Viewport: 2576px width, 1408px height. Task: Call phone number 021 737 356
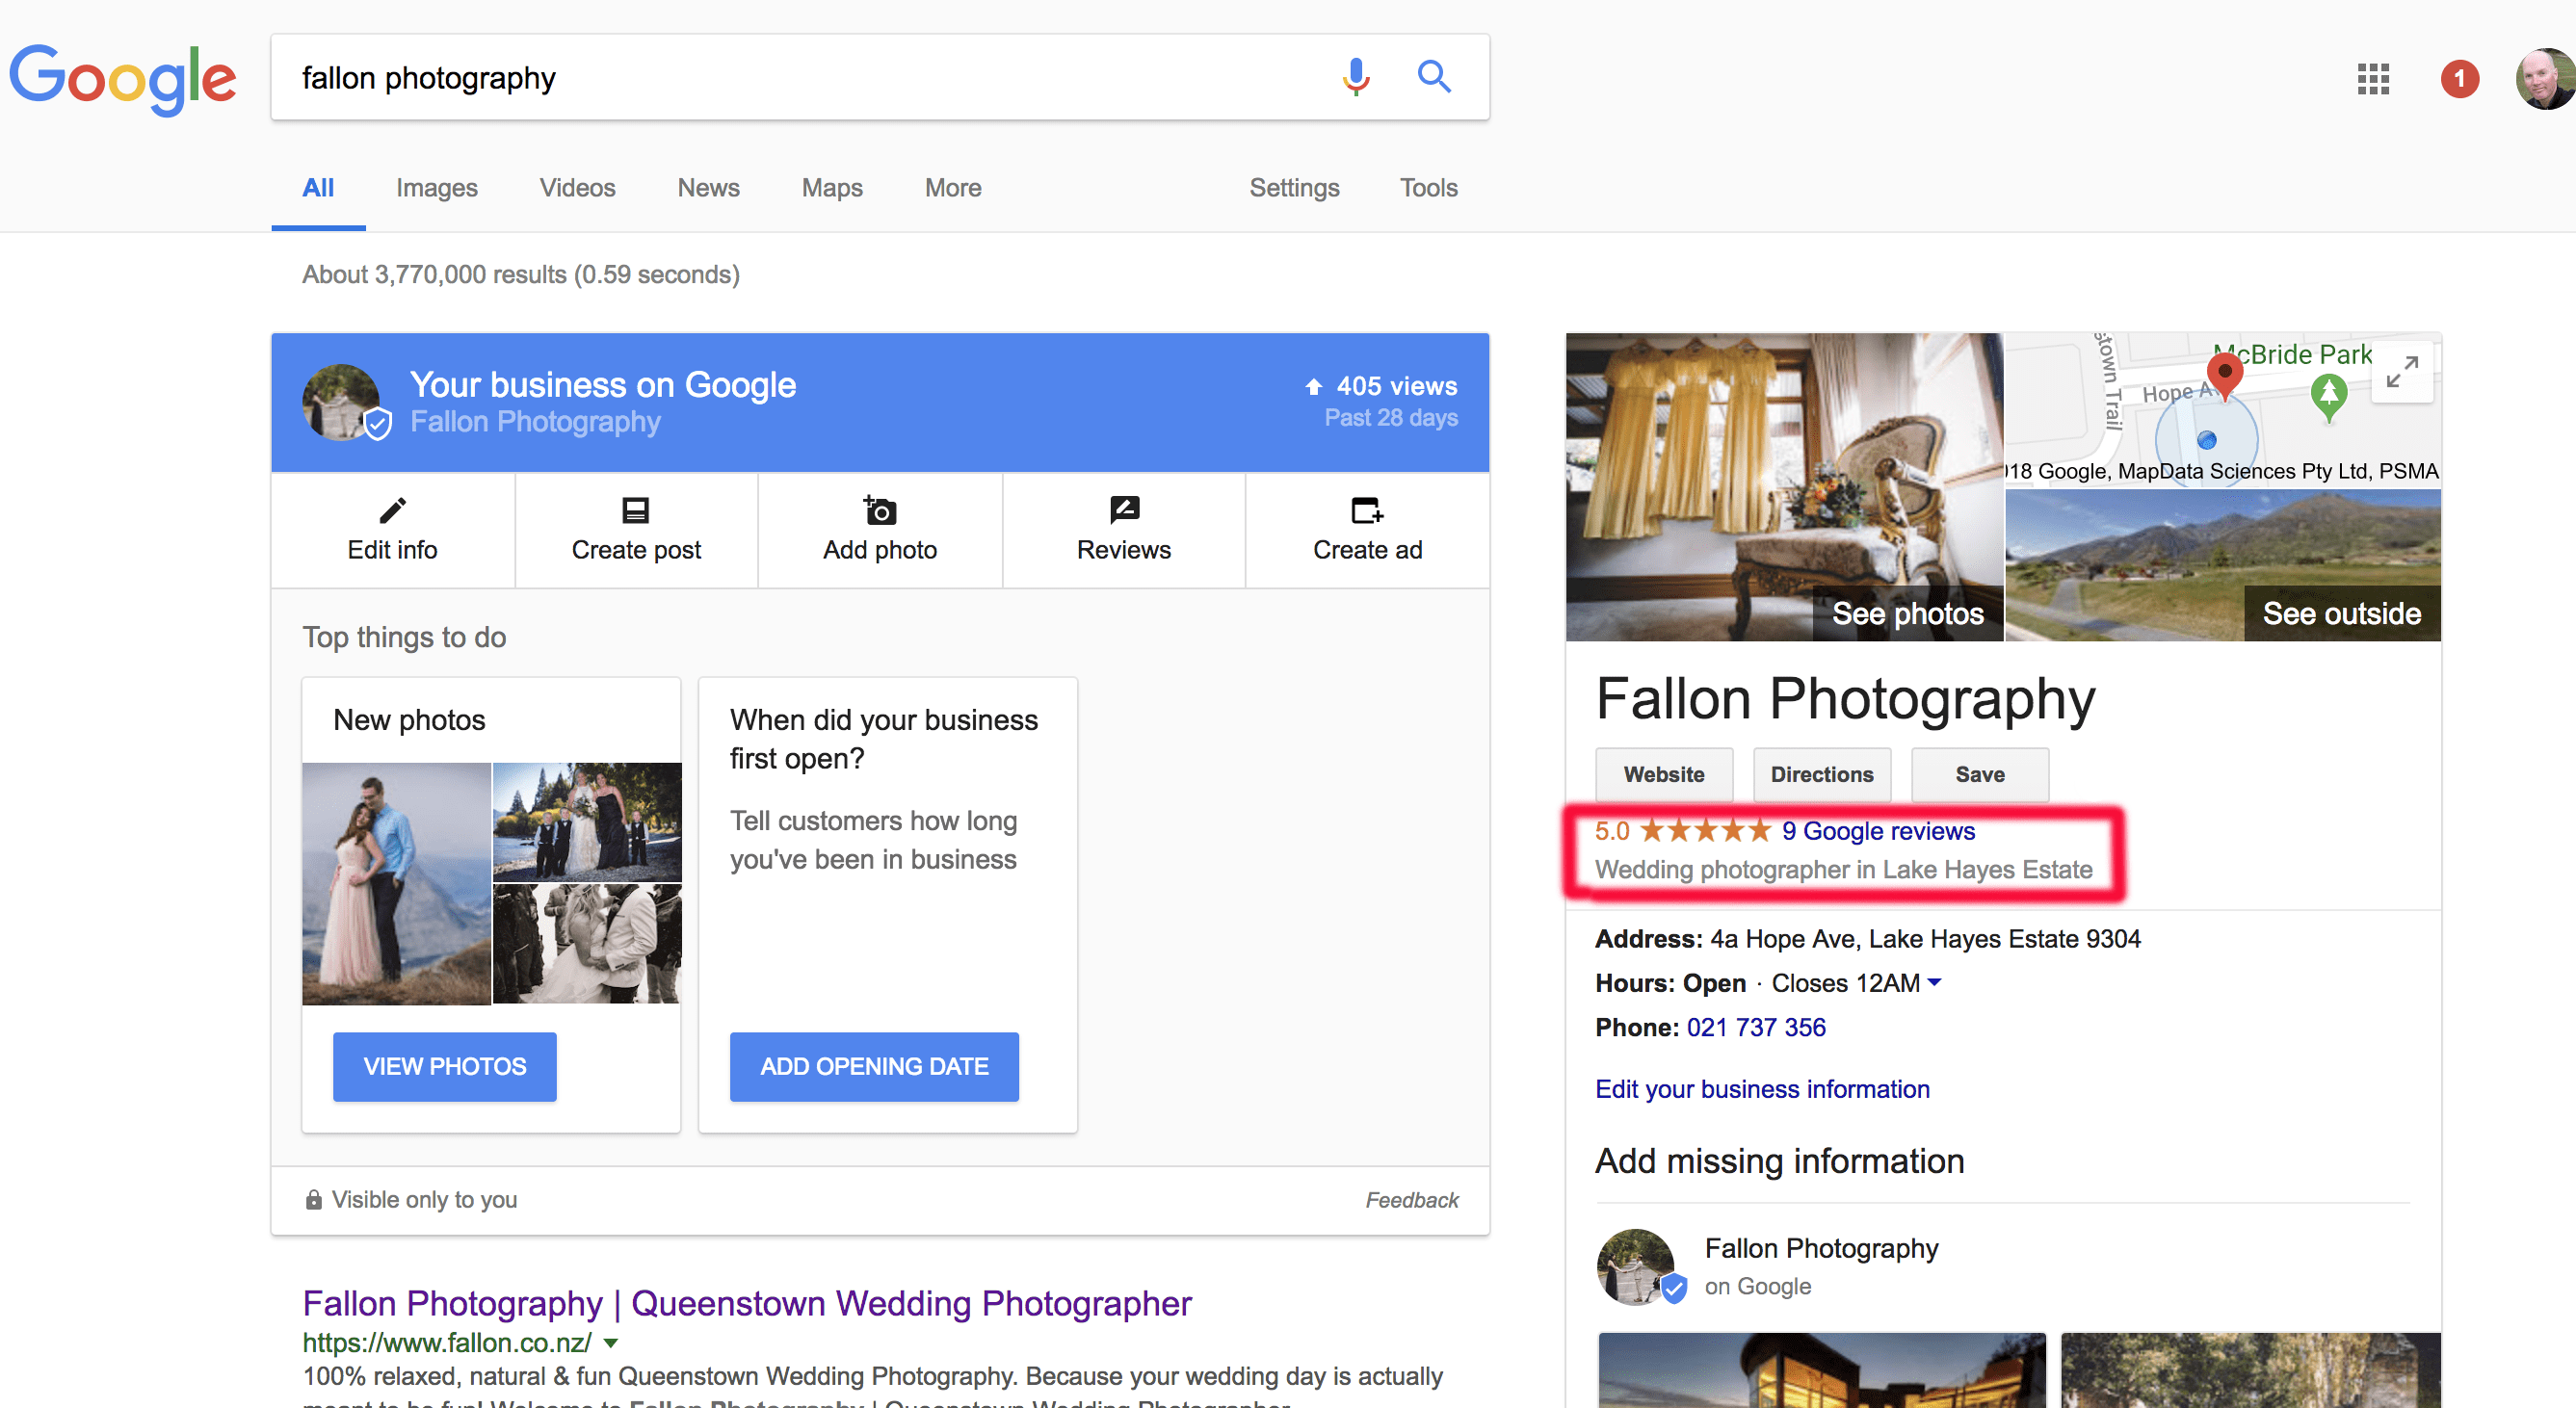pyautogui.click(x=1756, y=1027)
